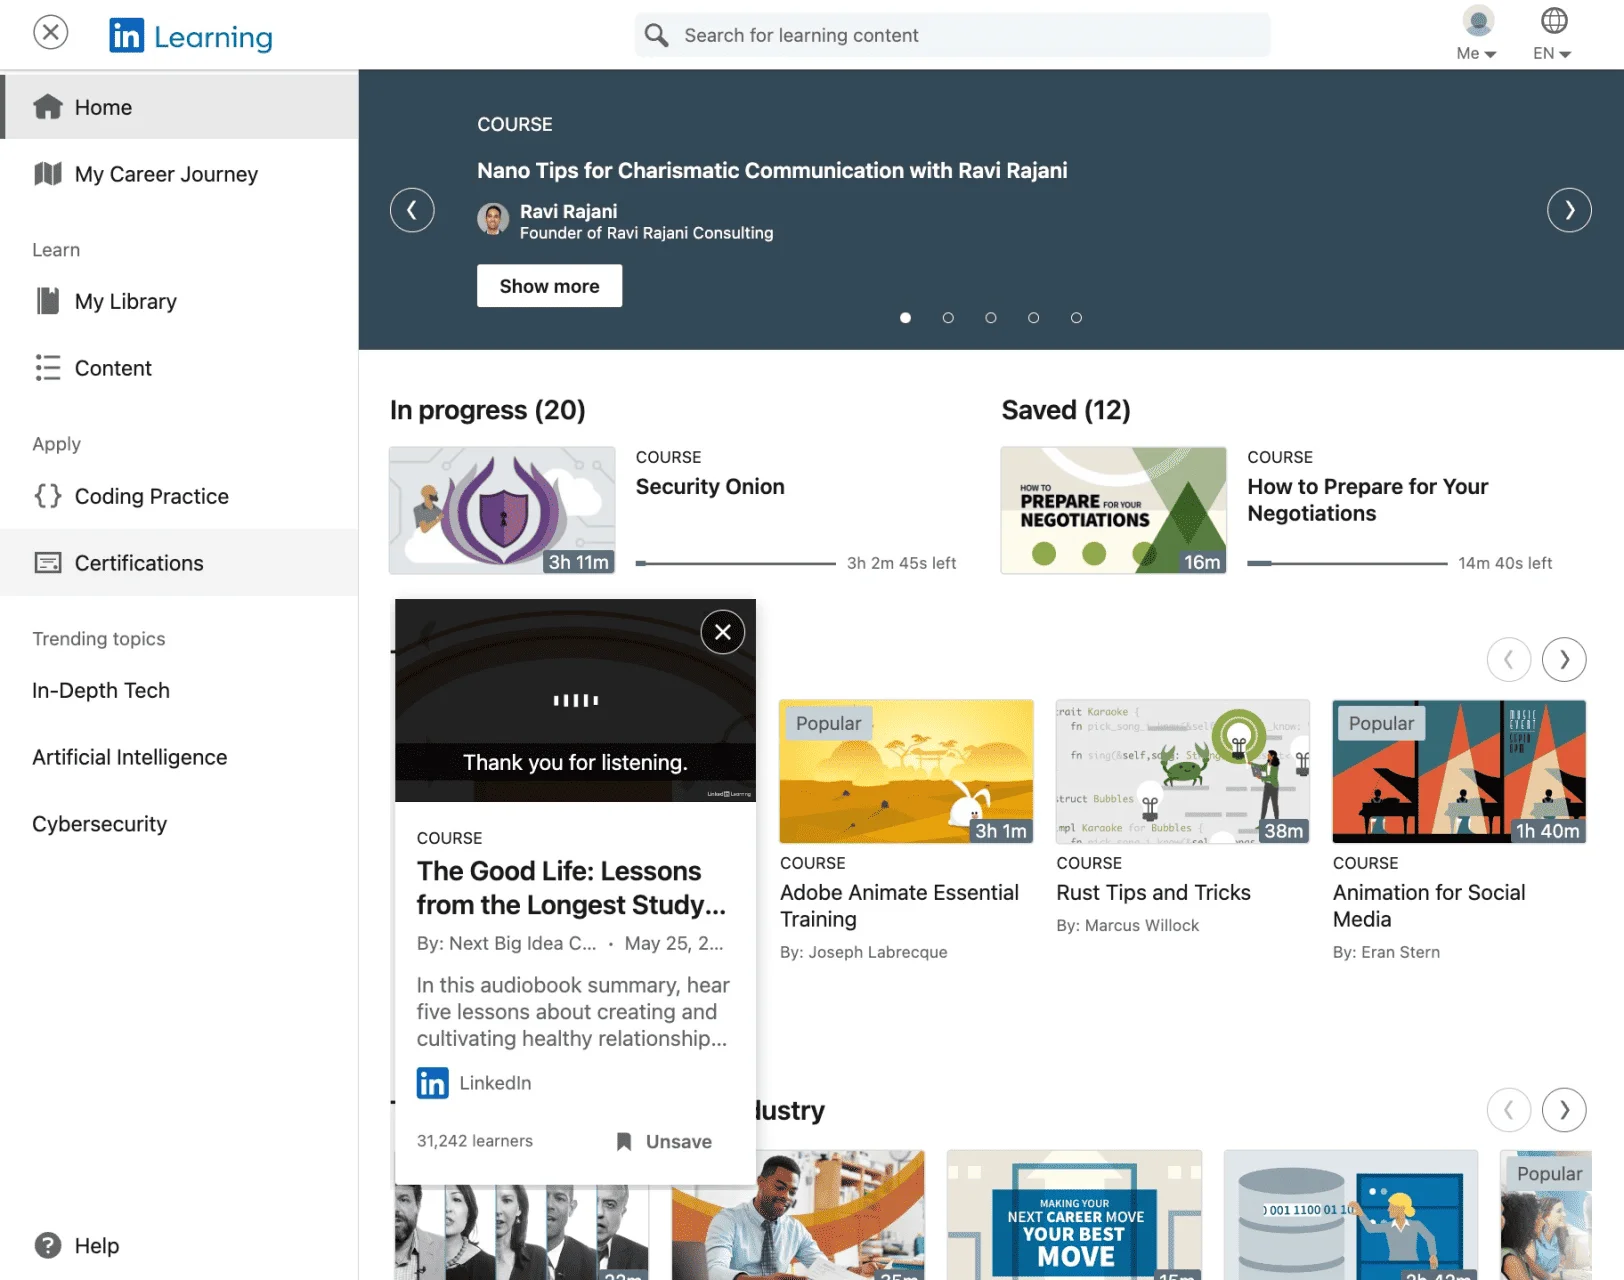Image resolution: width=1624 pixels, height=1280 pixels.
Task: Select the first banner carousel dot
Action: pyautogui.click(x=905, y=318)
